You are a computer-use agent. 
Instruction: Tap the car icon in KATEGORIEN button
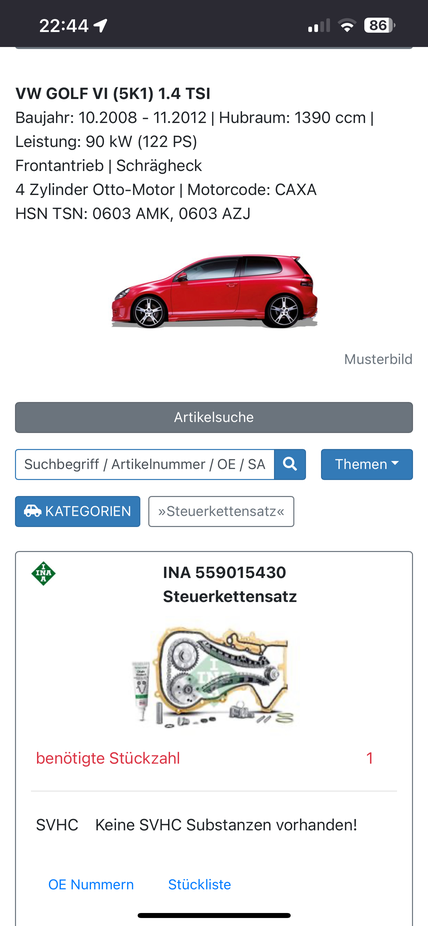(x=32, y=511)
